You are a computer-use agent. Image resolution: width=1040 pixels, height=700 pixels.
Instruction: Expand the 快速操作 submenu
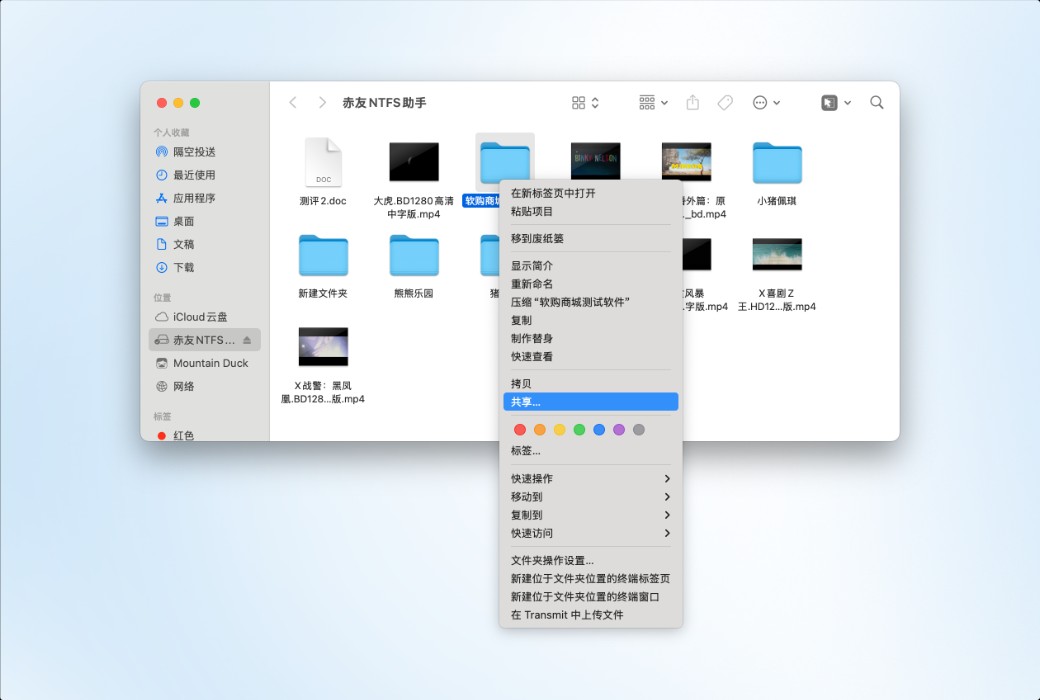[590, 478]
